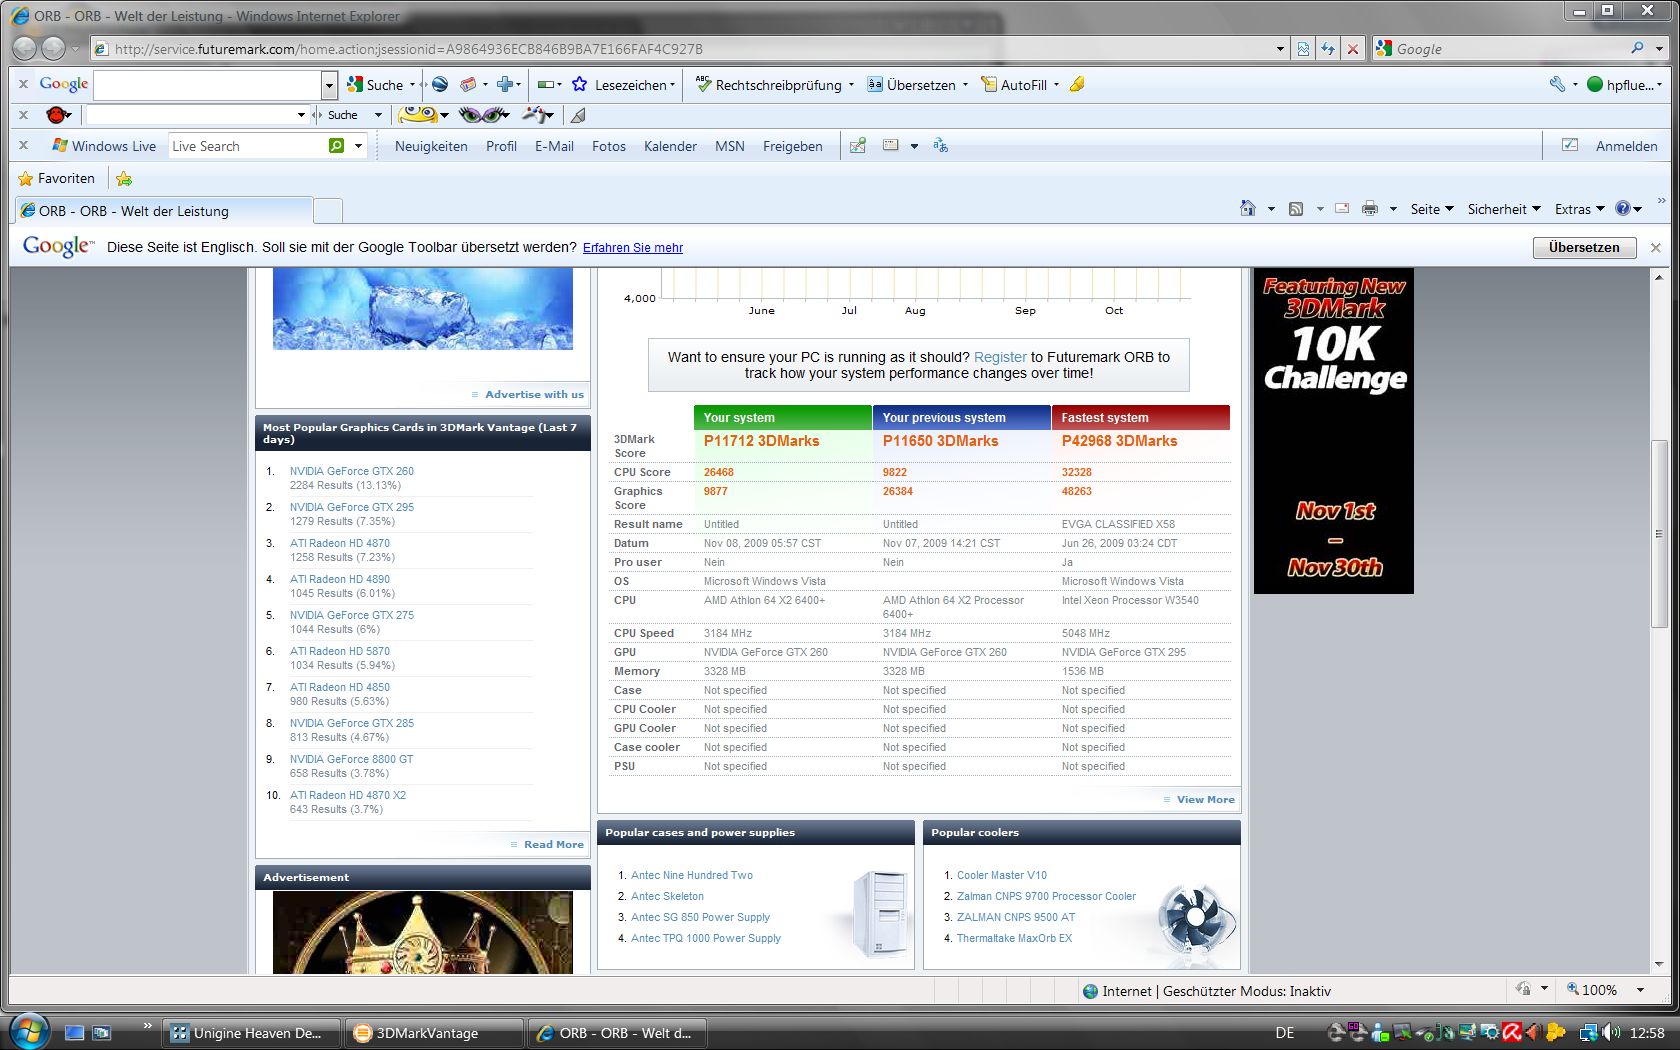Click the Übersetzen button in translation bar
1680x1050 pixels.
point(1584,247)
